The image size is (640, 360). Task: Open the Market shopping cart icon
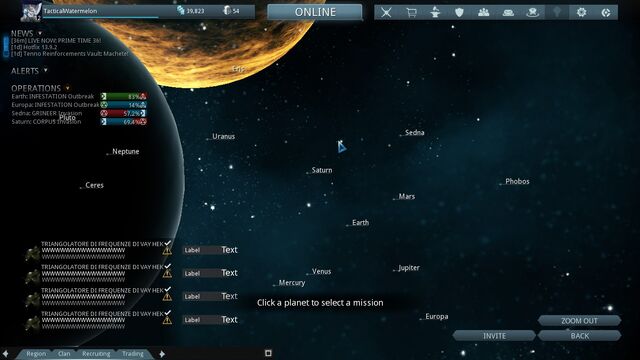pos(411,12)
